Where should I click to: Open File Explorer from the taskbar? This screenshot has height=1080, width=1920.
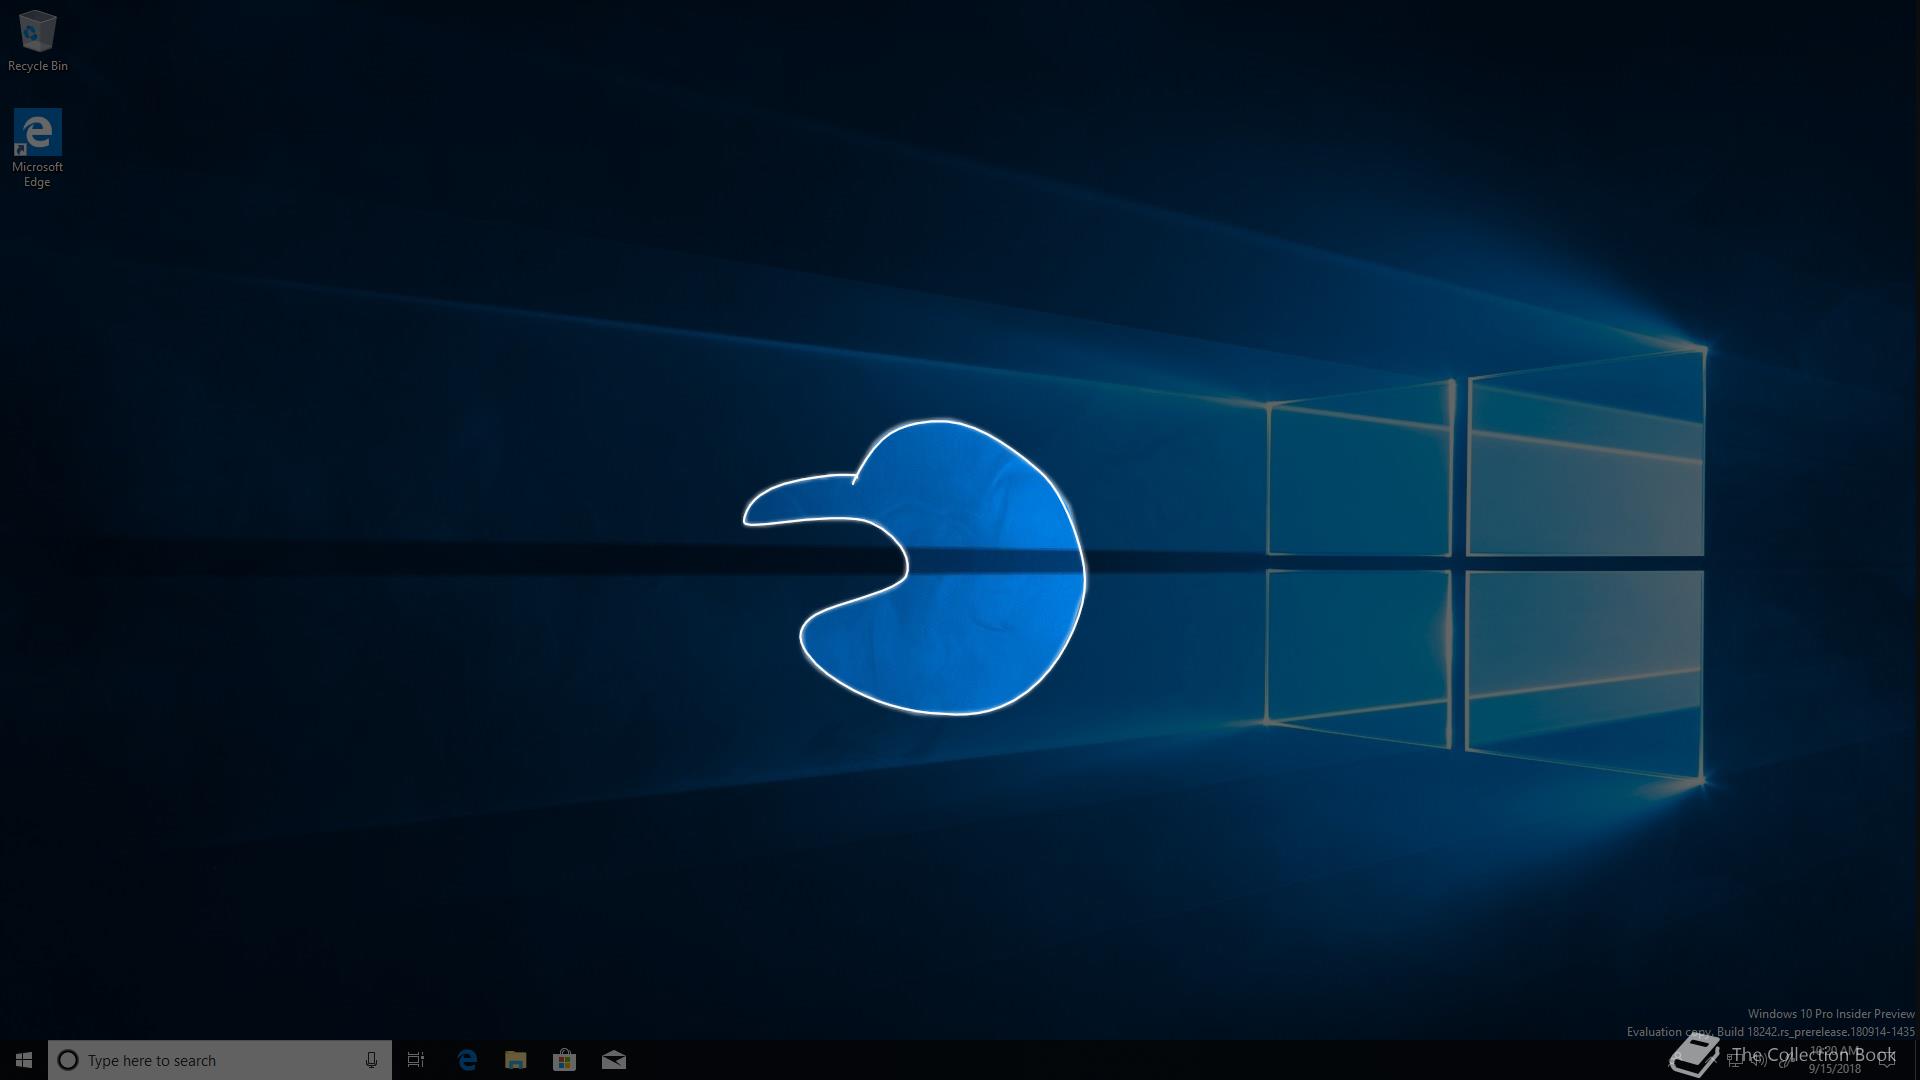click(x=516, y=1060)
